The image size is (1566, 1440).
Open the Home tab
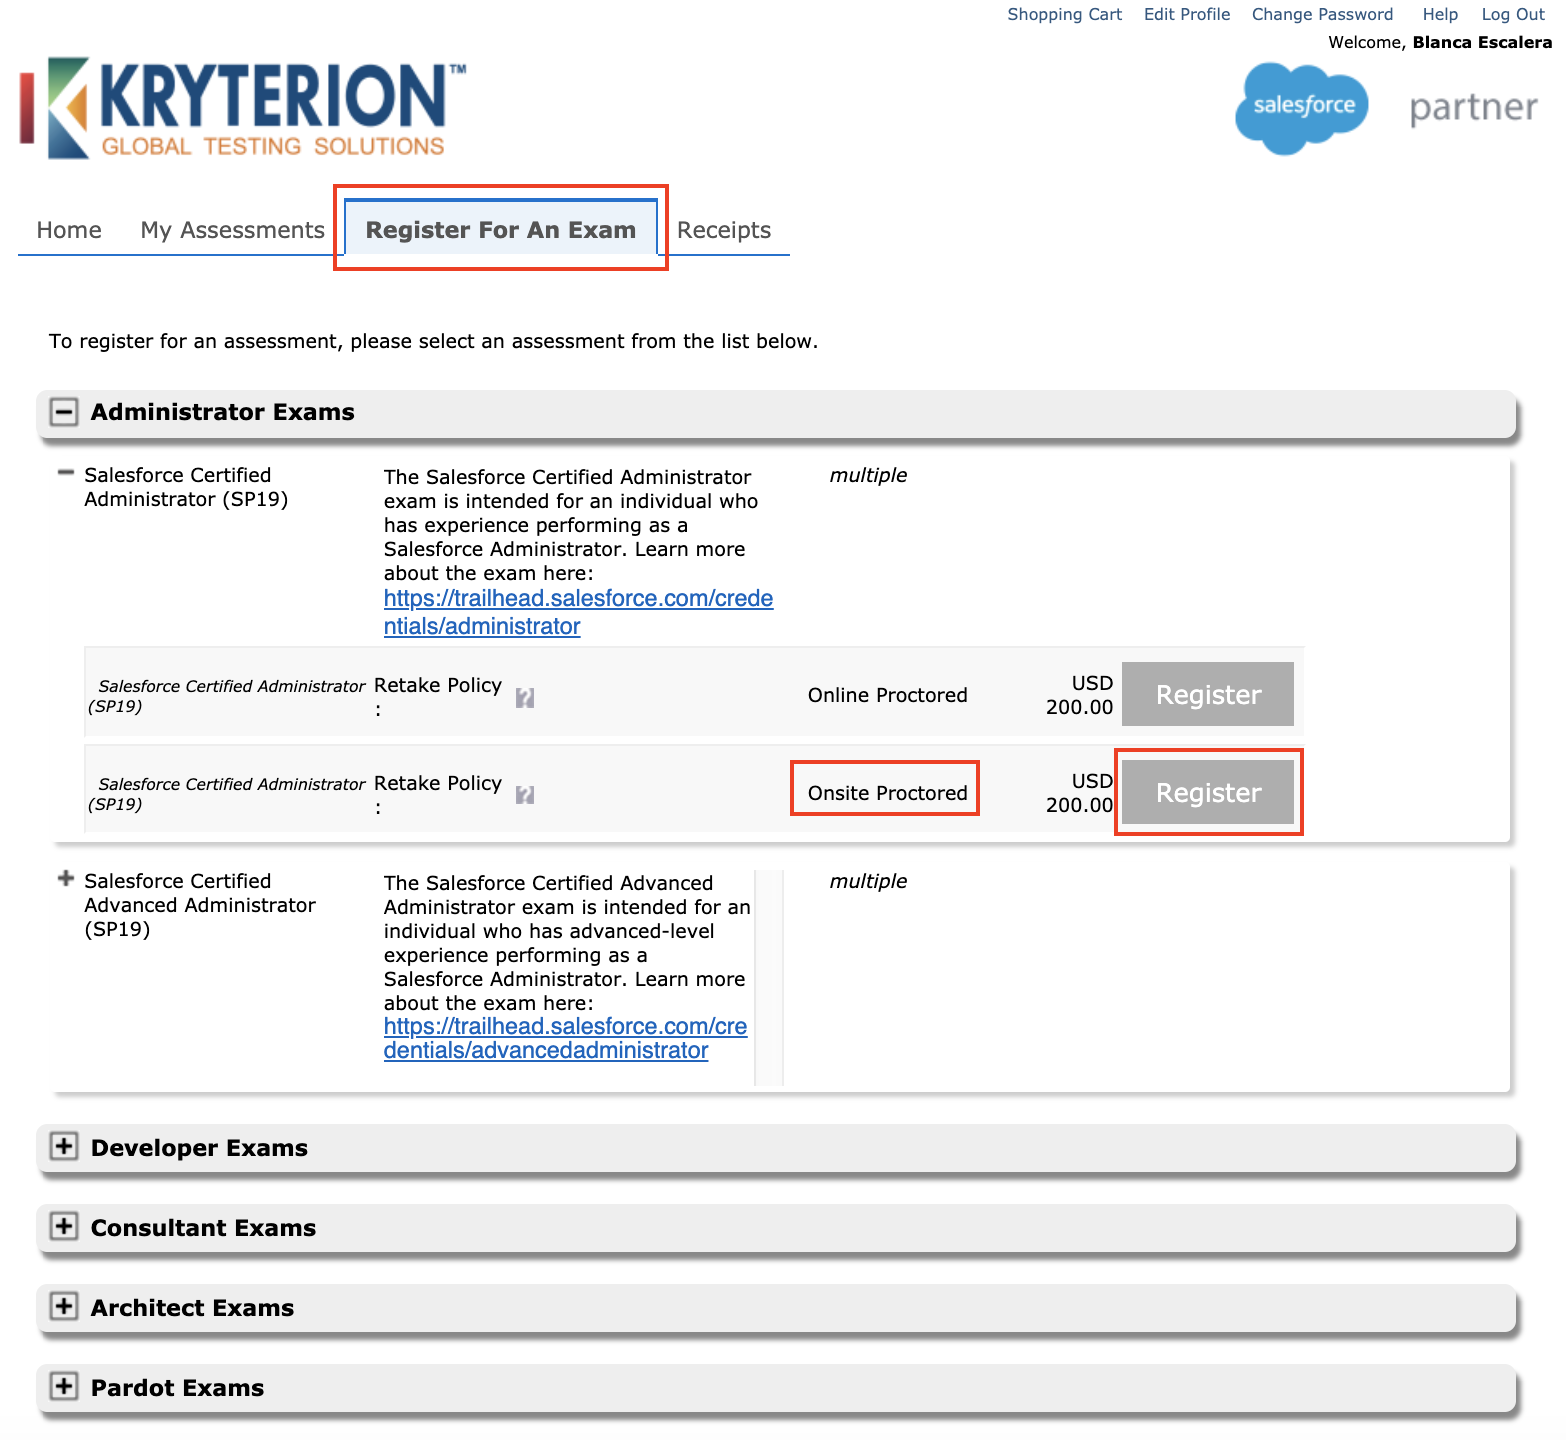[x=69, y=230]
